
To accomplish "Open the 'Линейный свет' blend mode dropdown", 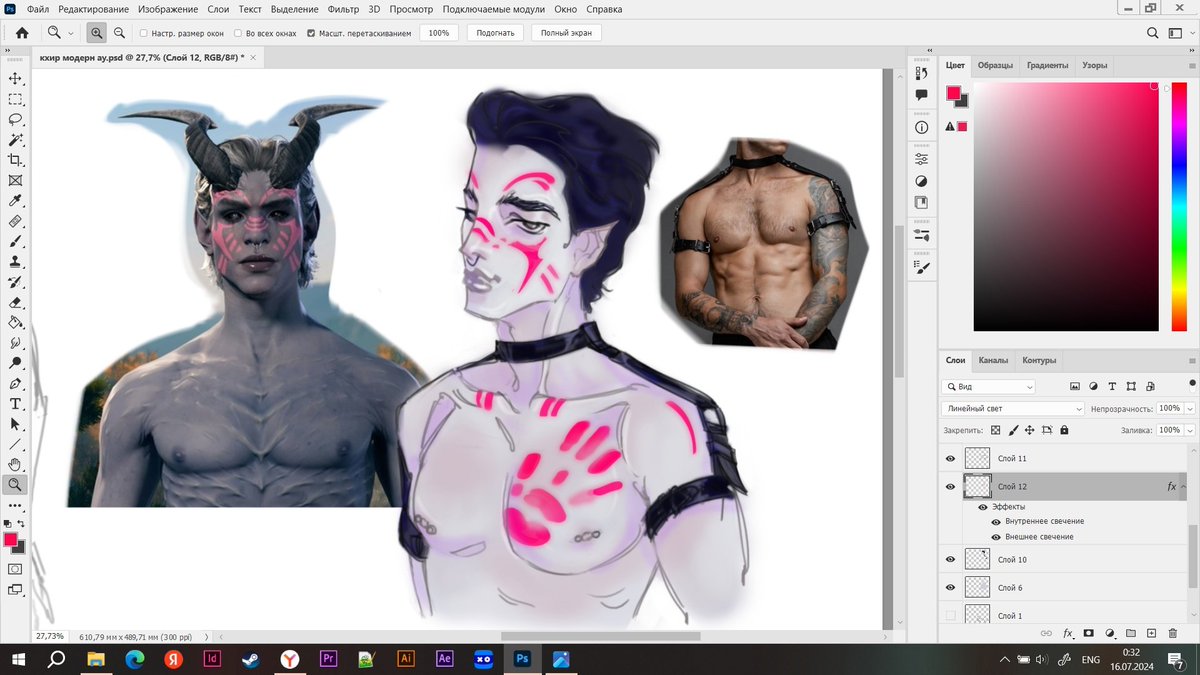I will pyautogui.click(x=1012, y=409).
